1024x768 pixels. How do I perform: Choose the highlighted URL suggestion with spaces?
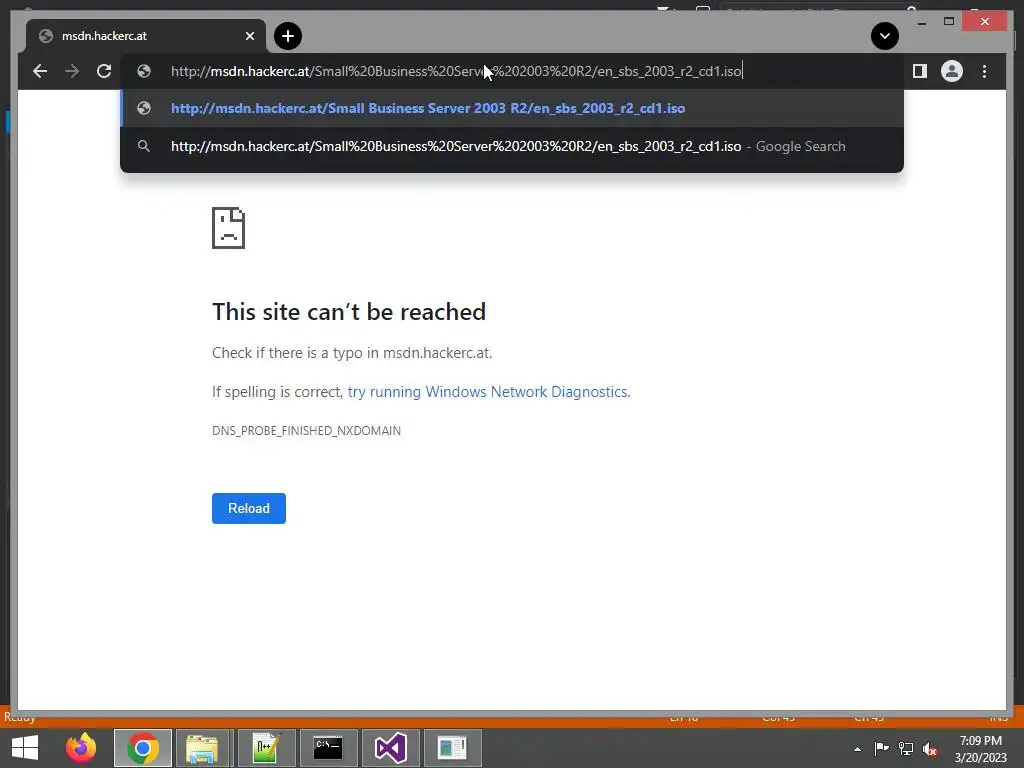[x=512, y=108]
